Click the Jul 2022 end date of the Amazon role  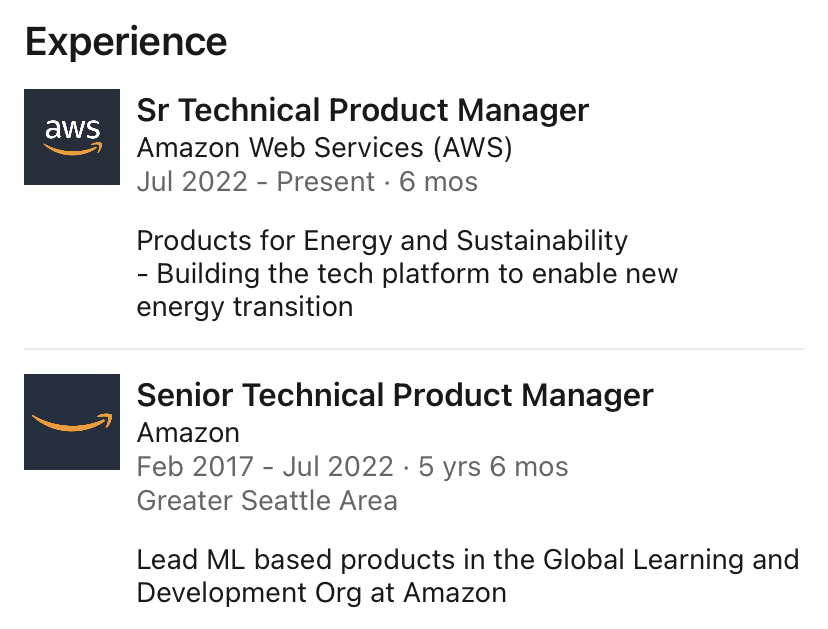click(338, 466)
